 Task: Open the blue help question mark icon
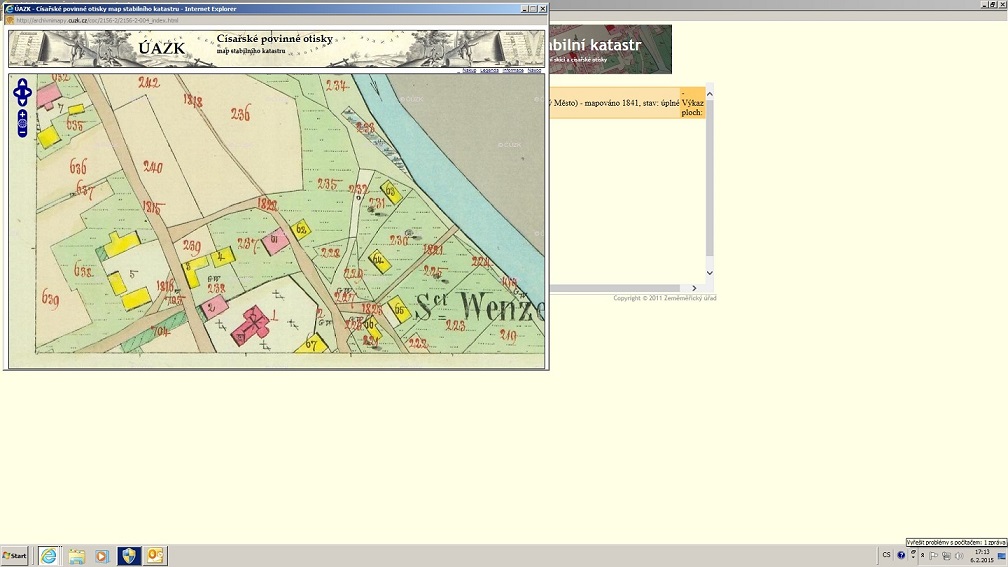coord(901,555)
